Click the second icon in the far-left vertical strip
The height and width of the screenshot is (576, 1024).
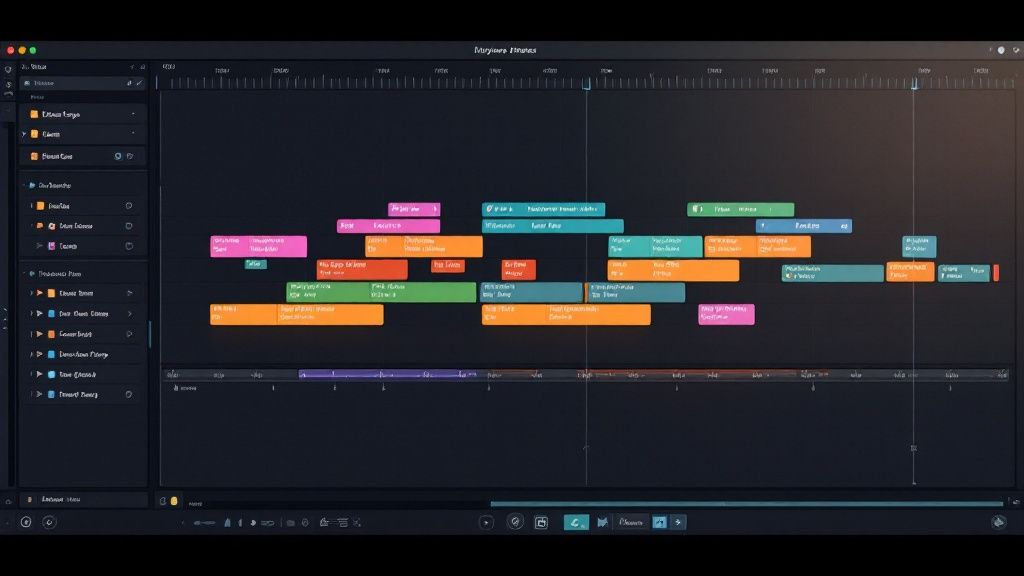pos(8,84)
